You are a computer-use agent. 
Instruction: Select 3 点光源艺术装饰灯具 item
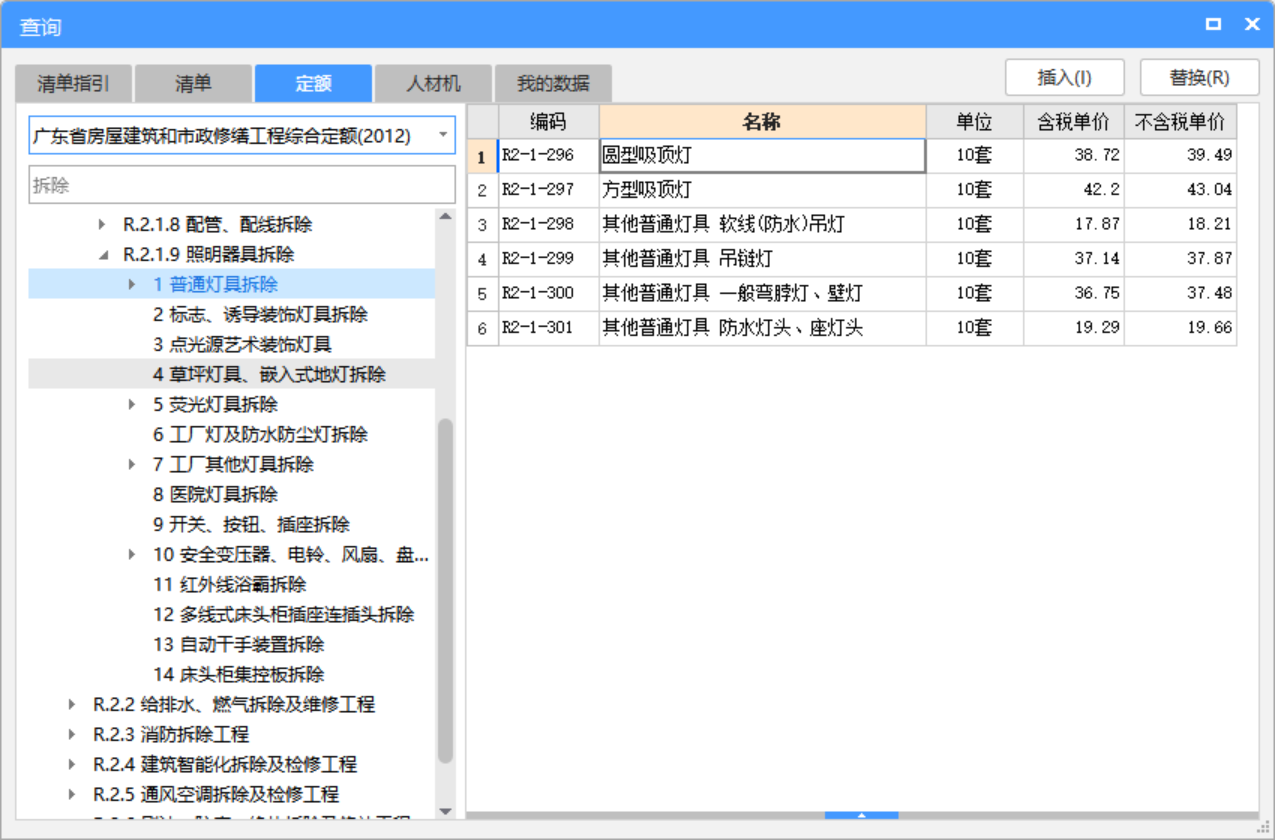pos(242,345)
